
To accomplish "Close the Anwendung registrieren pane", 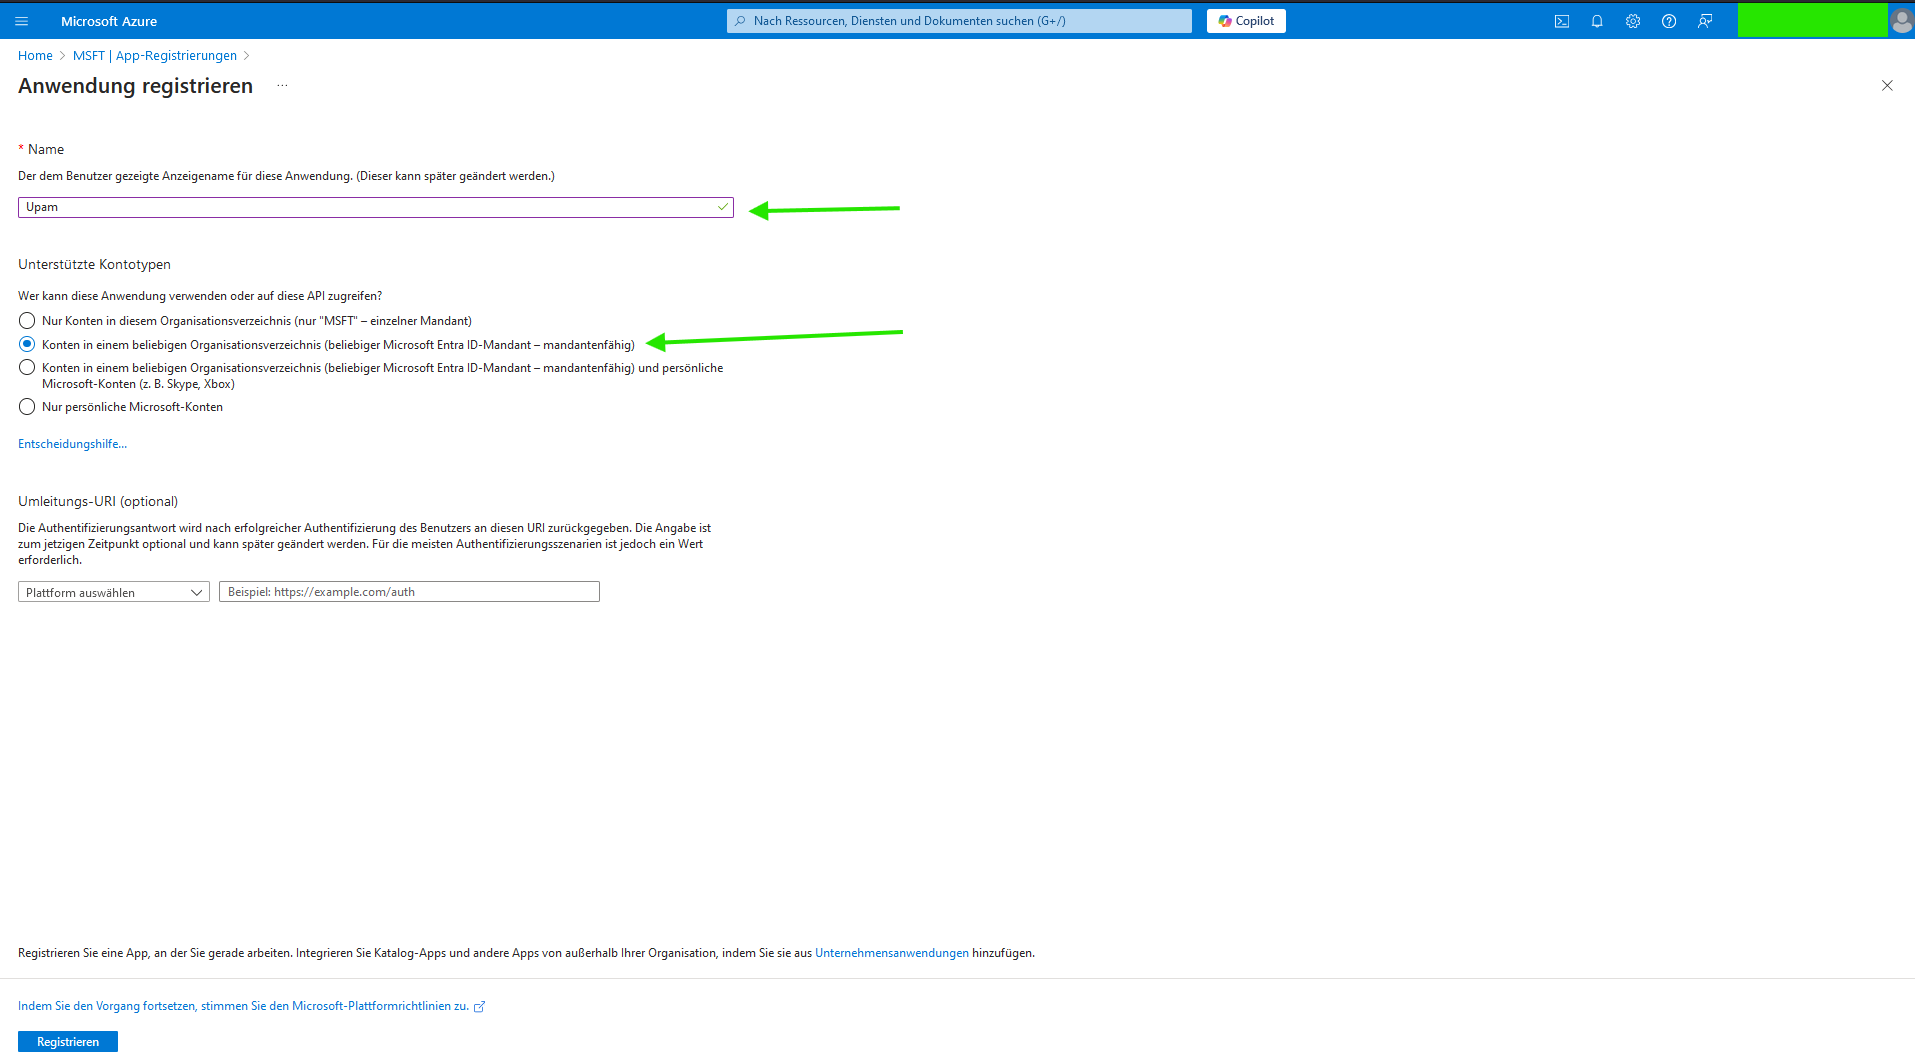I will (x=1887, y=86).
